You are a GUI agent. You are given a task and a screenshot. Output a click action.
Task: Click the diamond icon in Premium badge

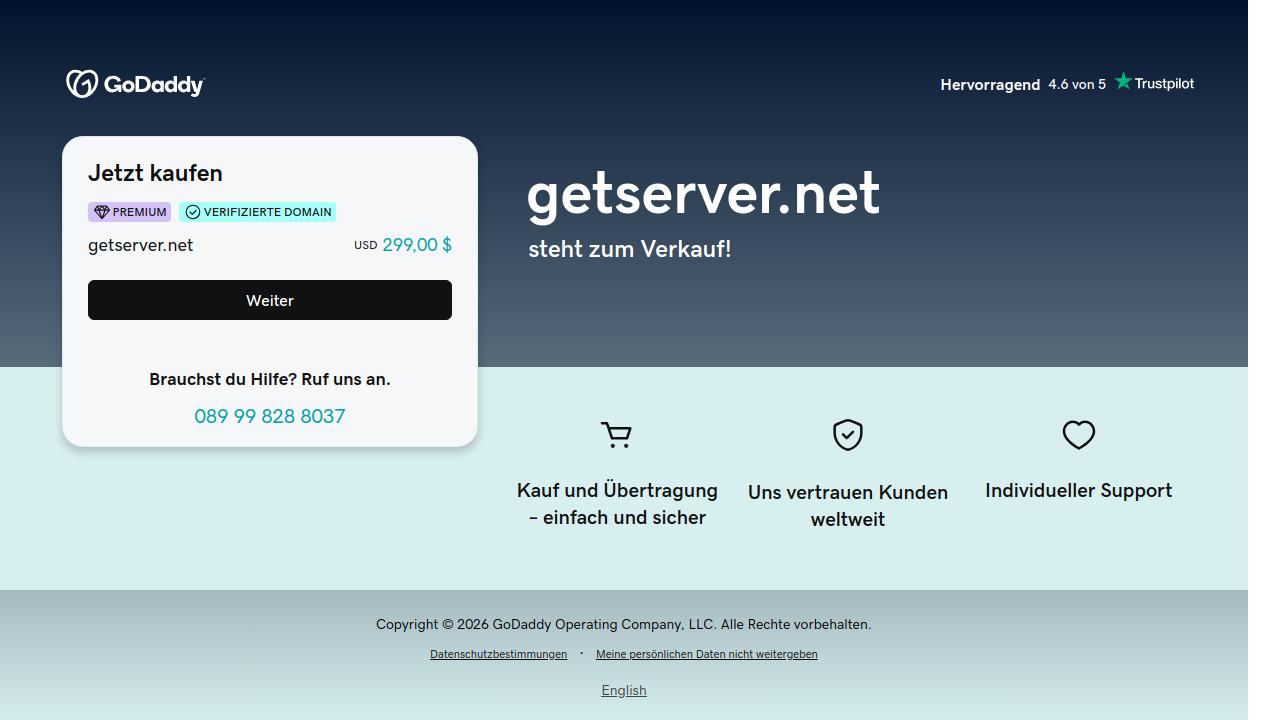click(x=101, y=212)
